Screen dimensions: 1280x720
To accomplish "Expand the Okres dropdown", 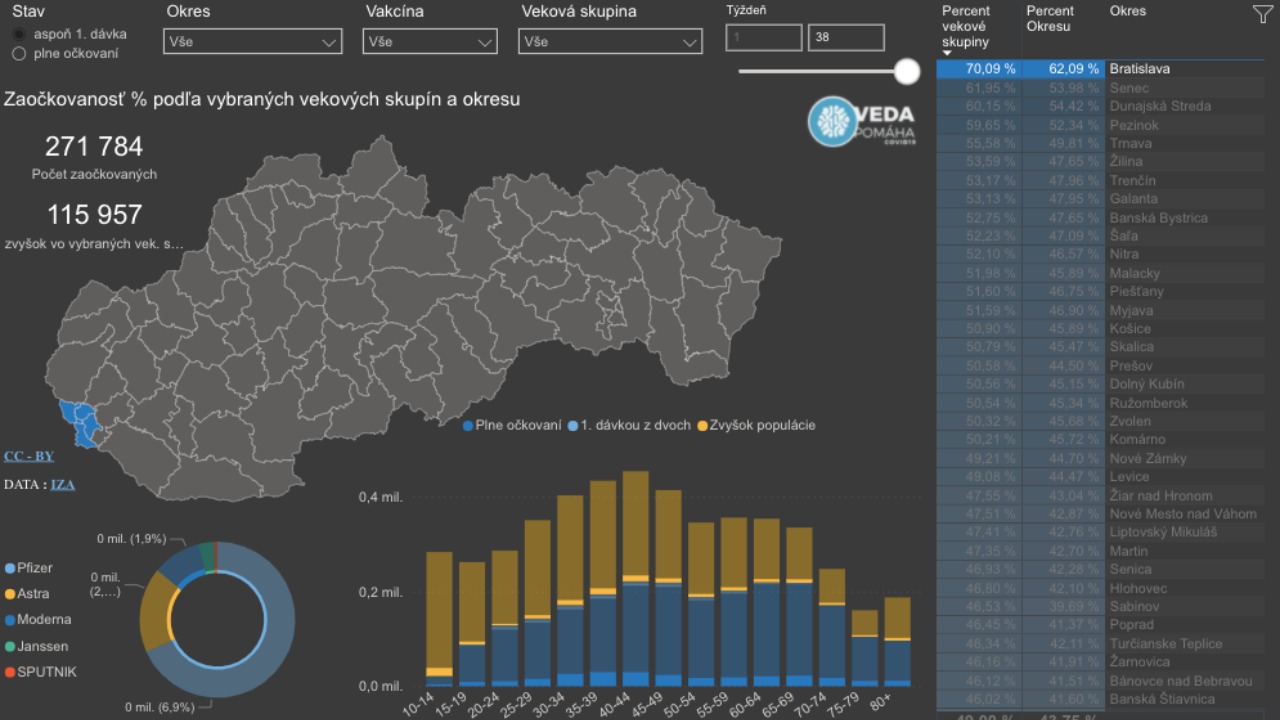I will pos(252,42).
